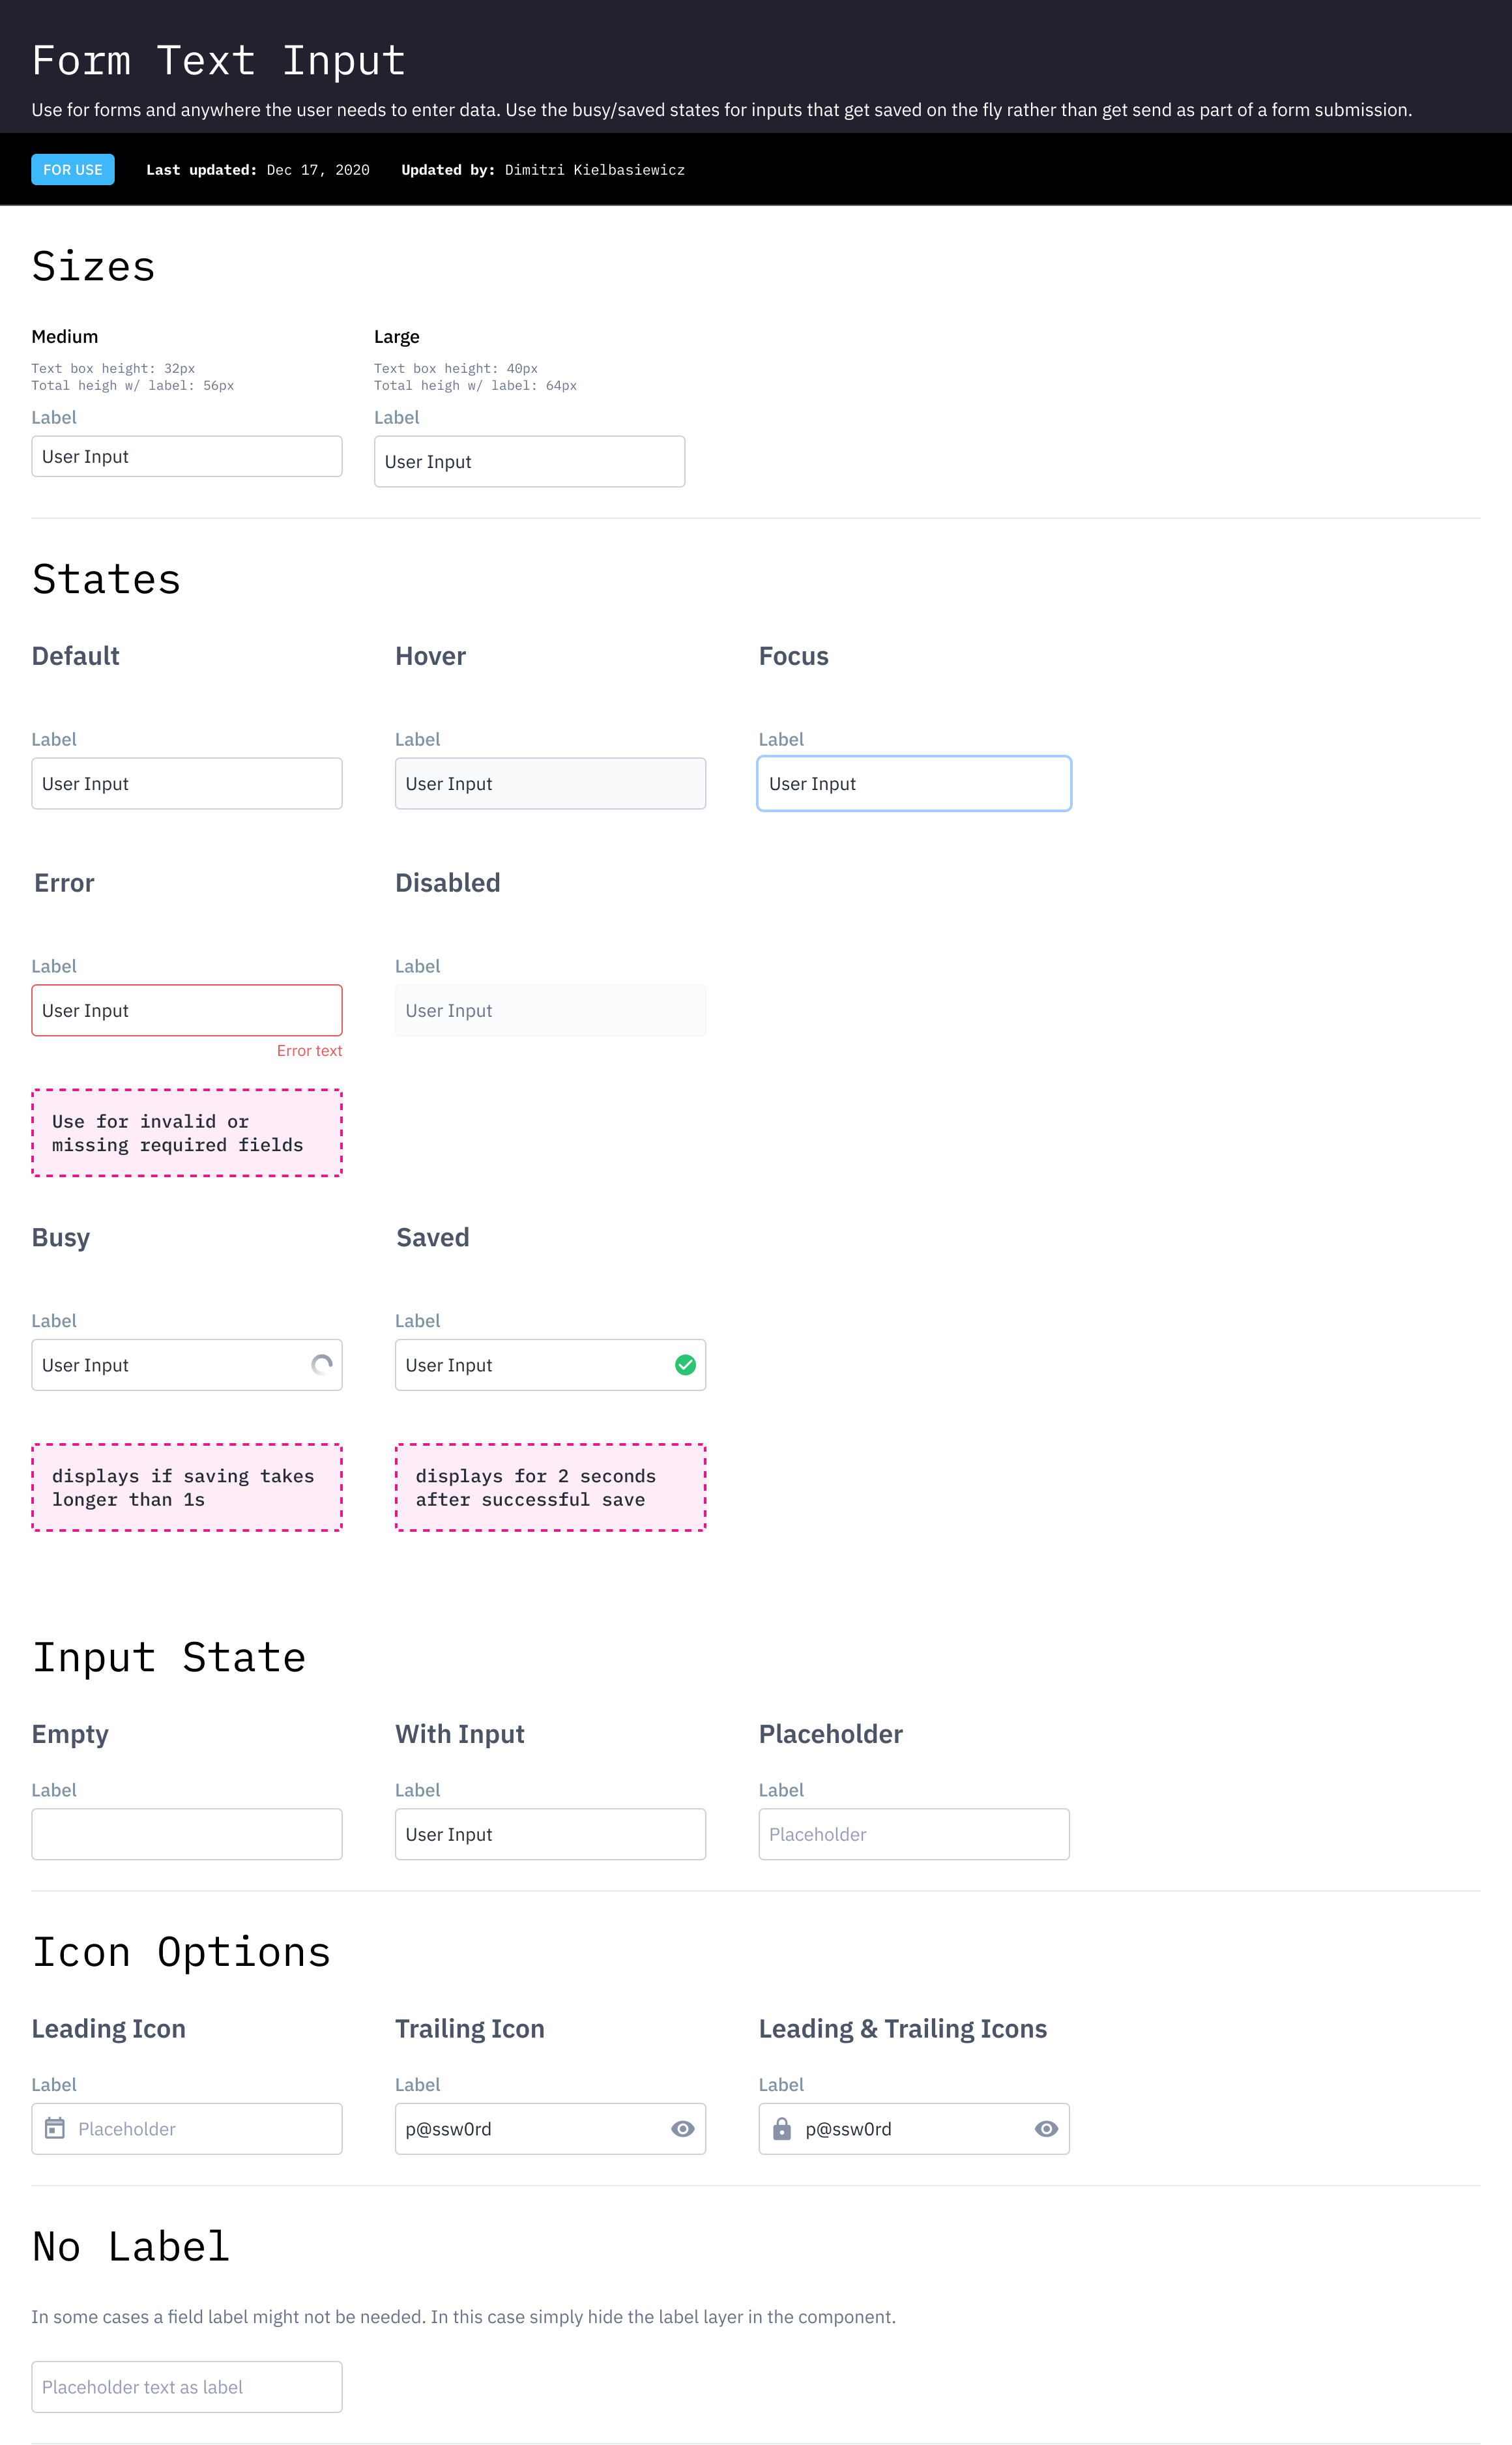The image size is (1512, 2445).
Task: Click the FOR USE status badge
Action: 73,169
